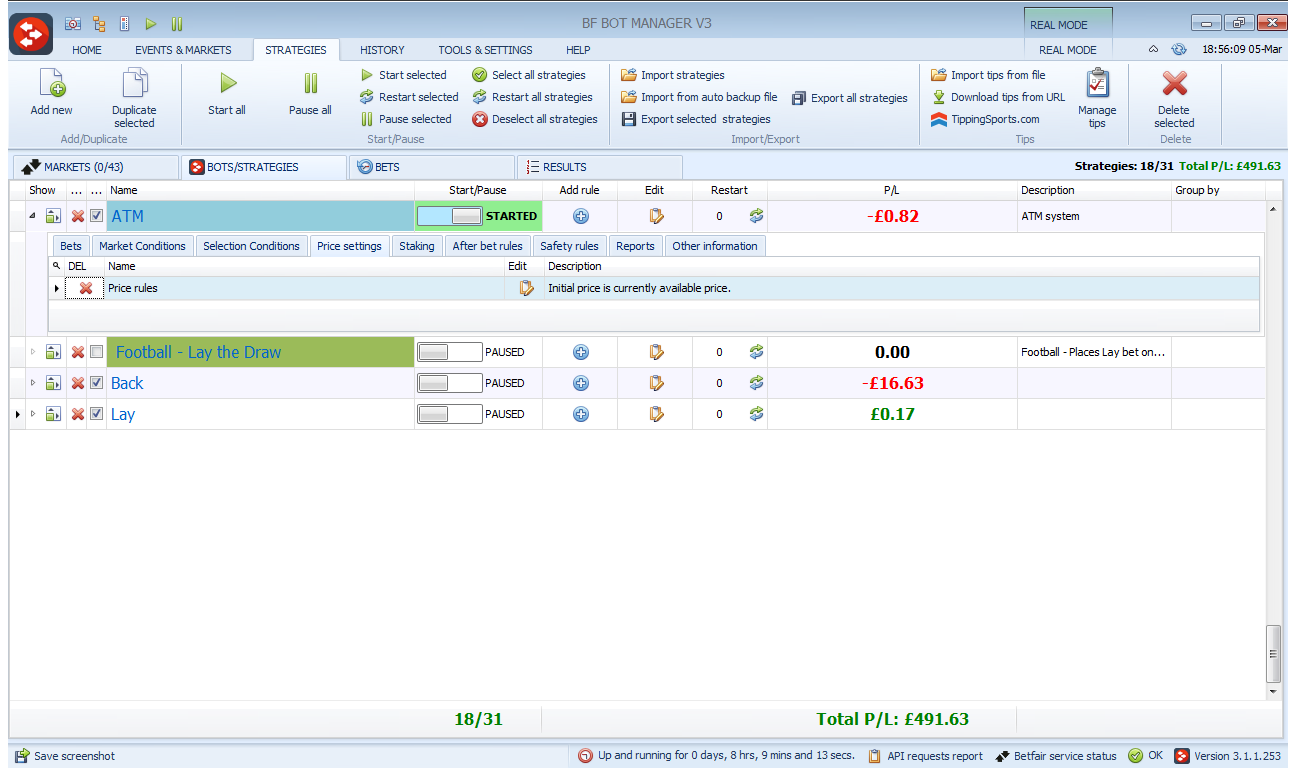Edit the Back strategy
The image size is (1296, 776).
coord(656,383)
